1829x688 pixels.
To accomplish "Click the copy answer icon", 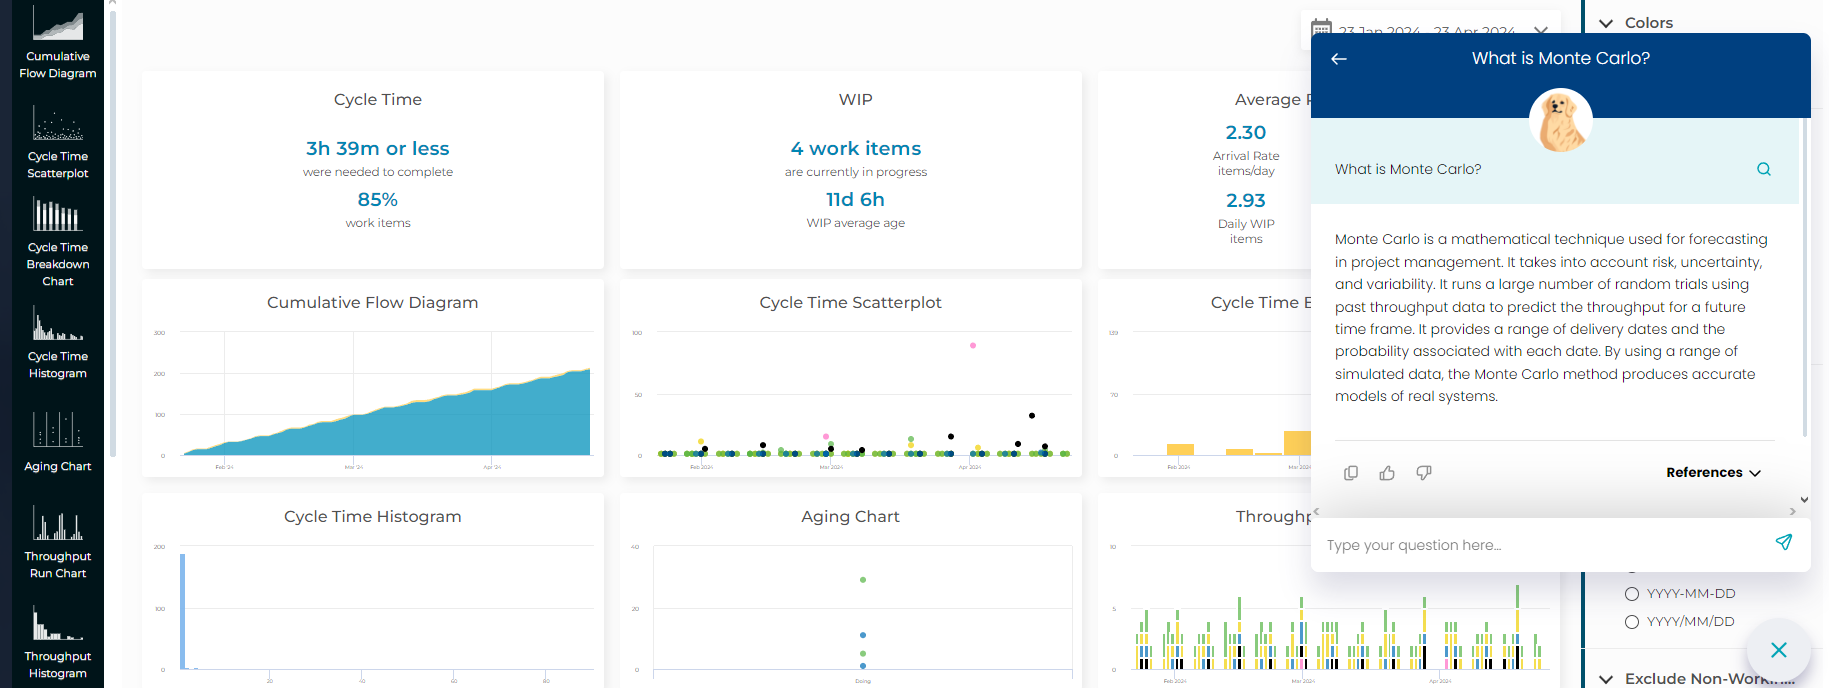I will point(1351,473).
